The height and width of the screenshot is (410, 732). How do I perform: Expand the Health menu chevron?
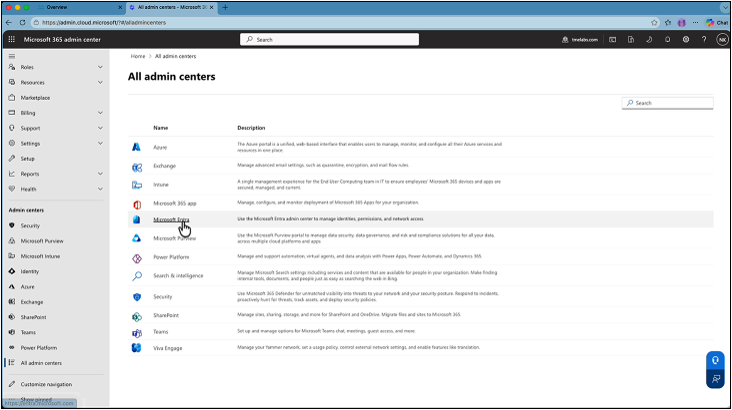[x=100, y=189]
